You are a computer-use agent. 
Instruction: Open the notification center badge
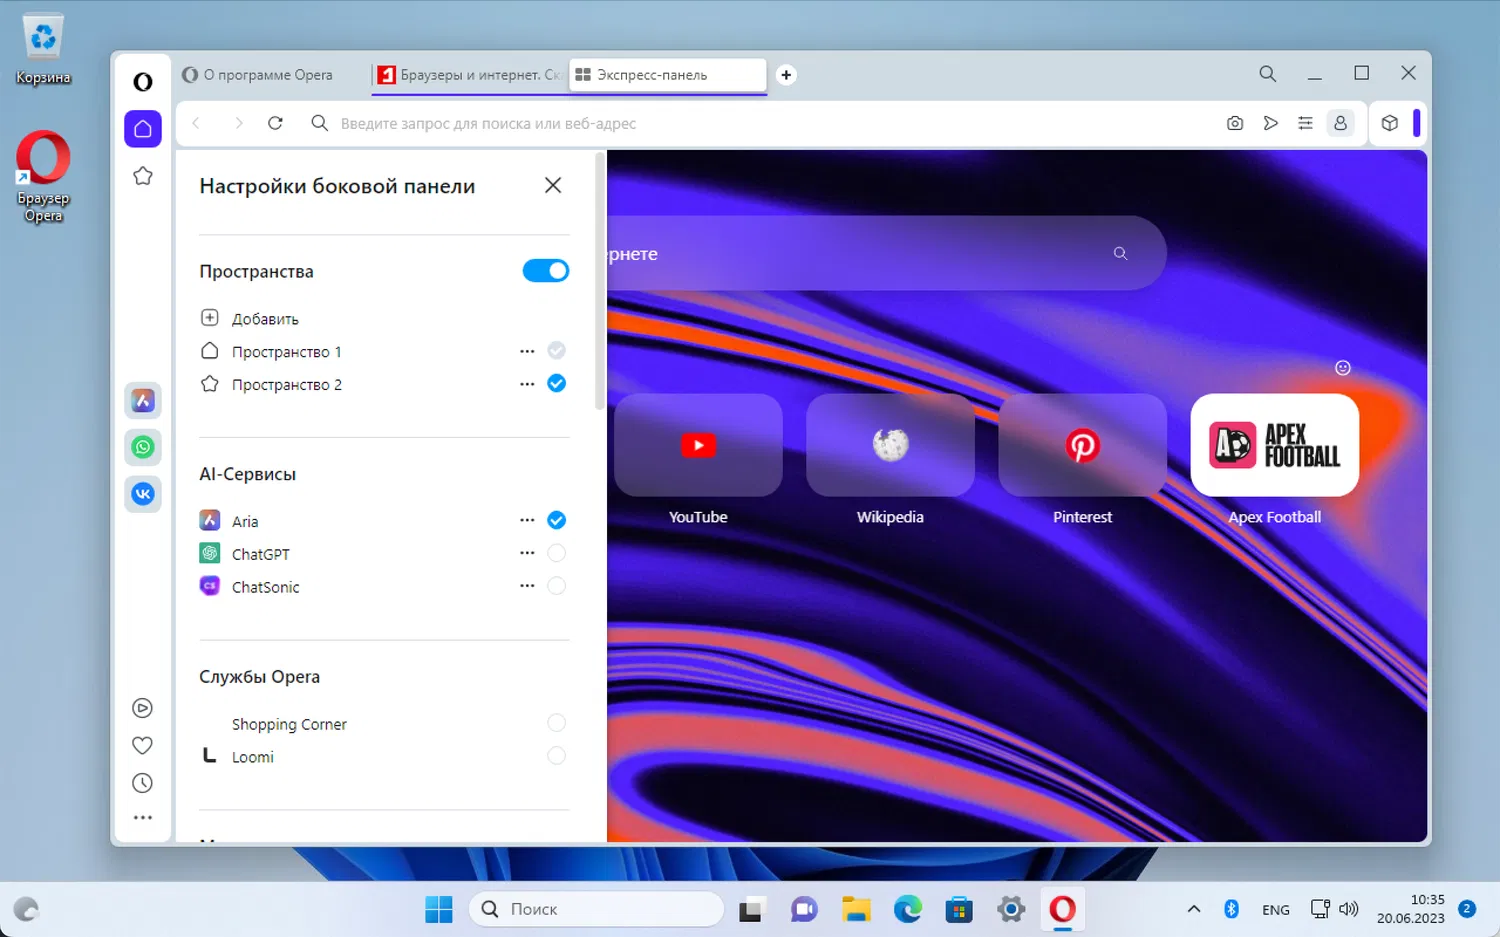tap(1467, 909)
